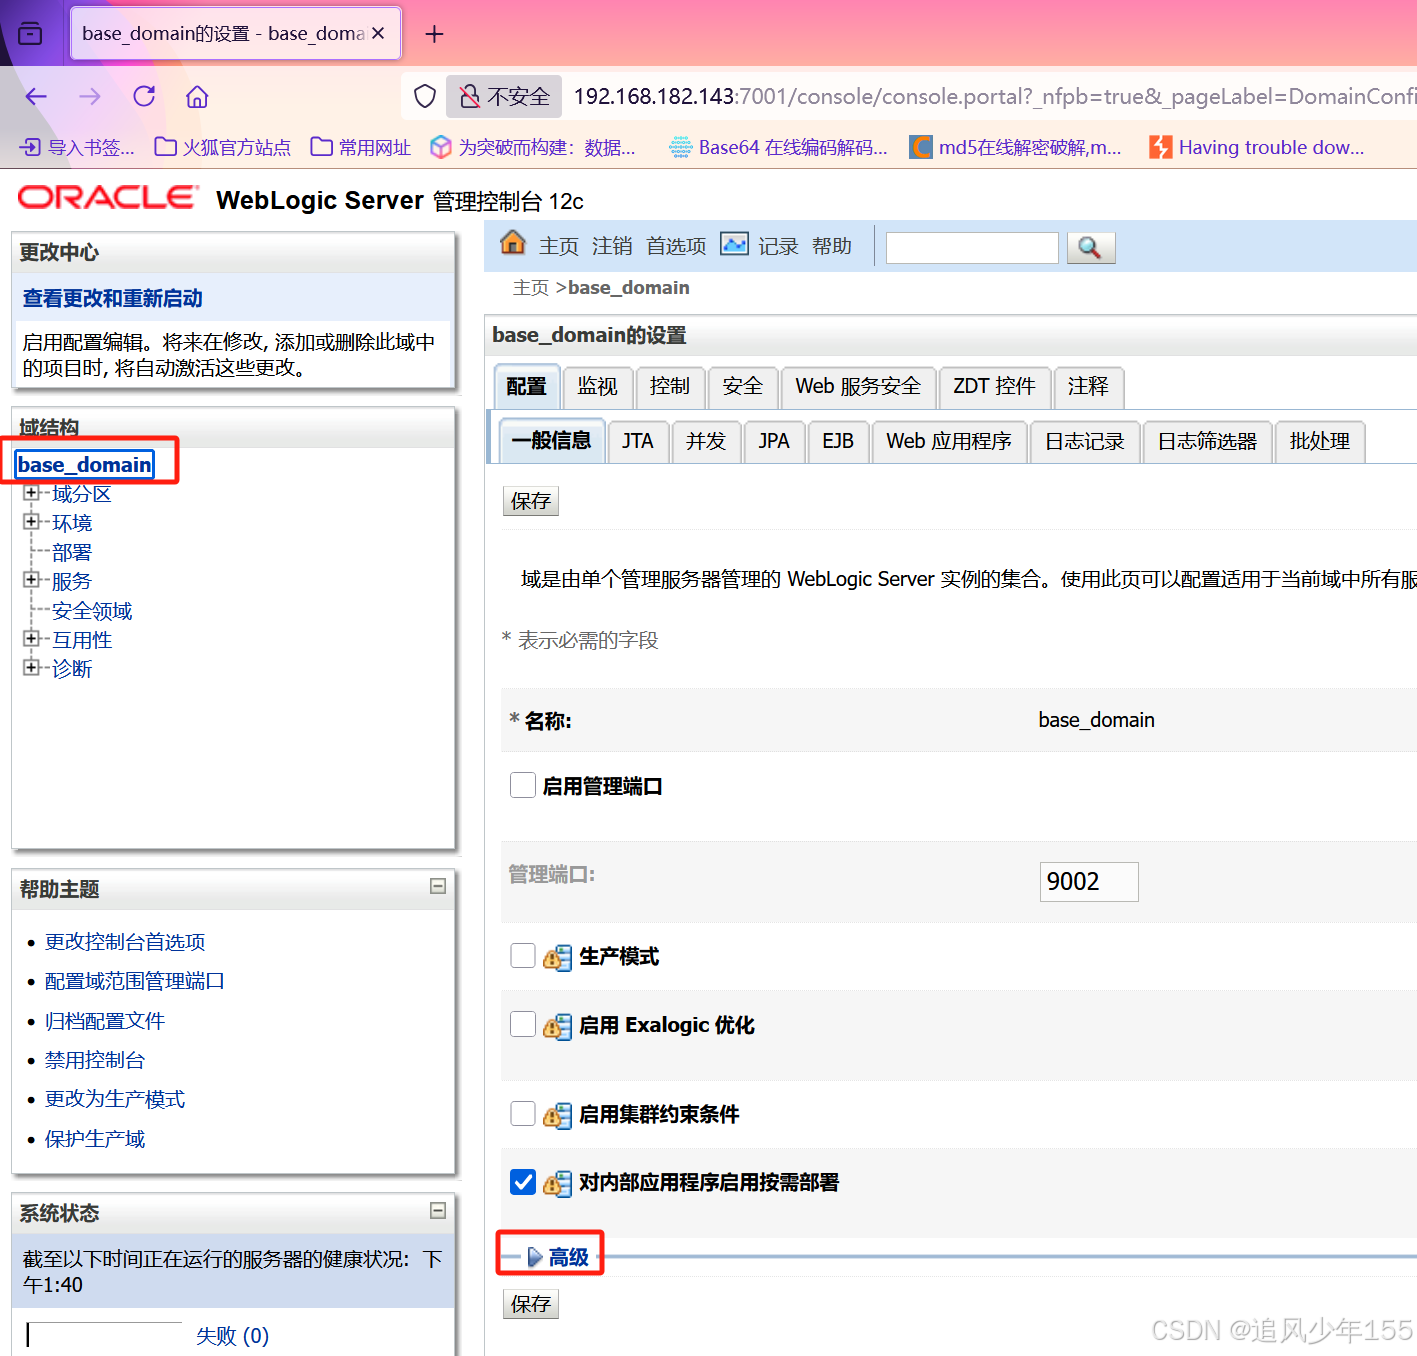Click the 管理端口 field showing 9002
Viewport: 1417px width, 1356px height.
pyautogui.click(x=1089, y=882)
